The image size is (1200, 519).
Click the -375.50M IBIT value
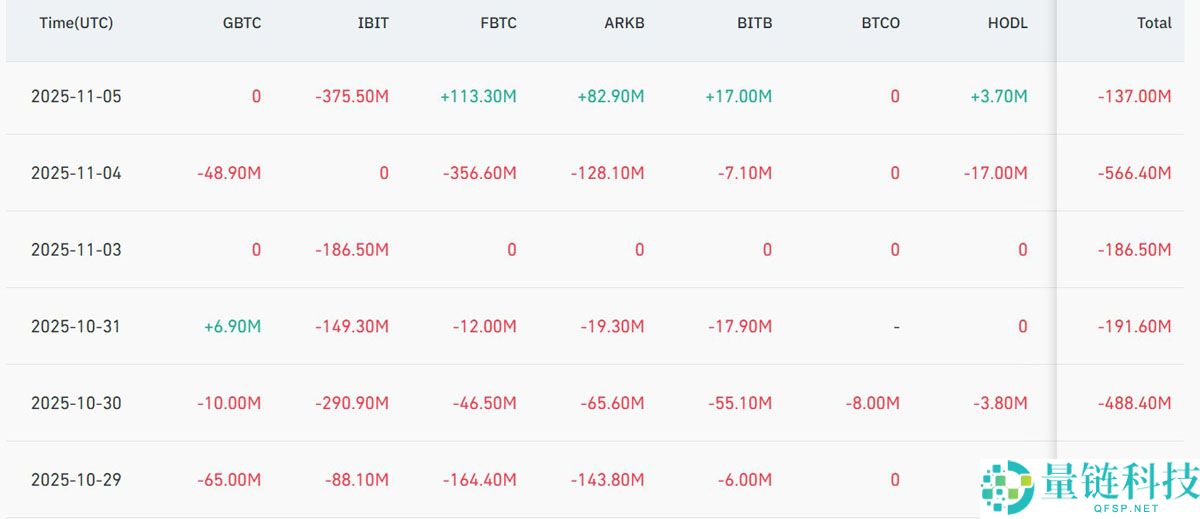(351, 97)
